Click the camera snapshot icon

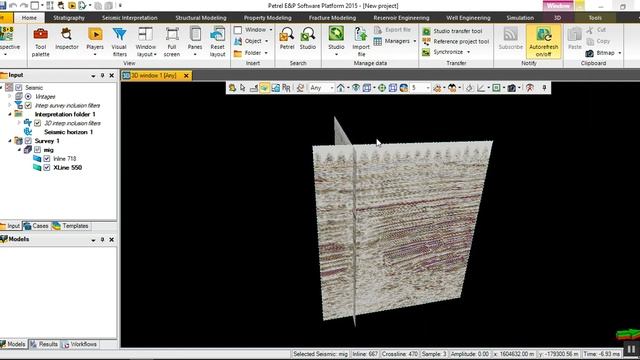click(511, 88)
